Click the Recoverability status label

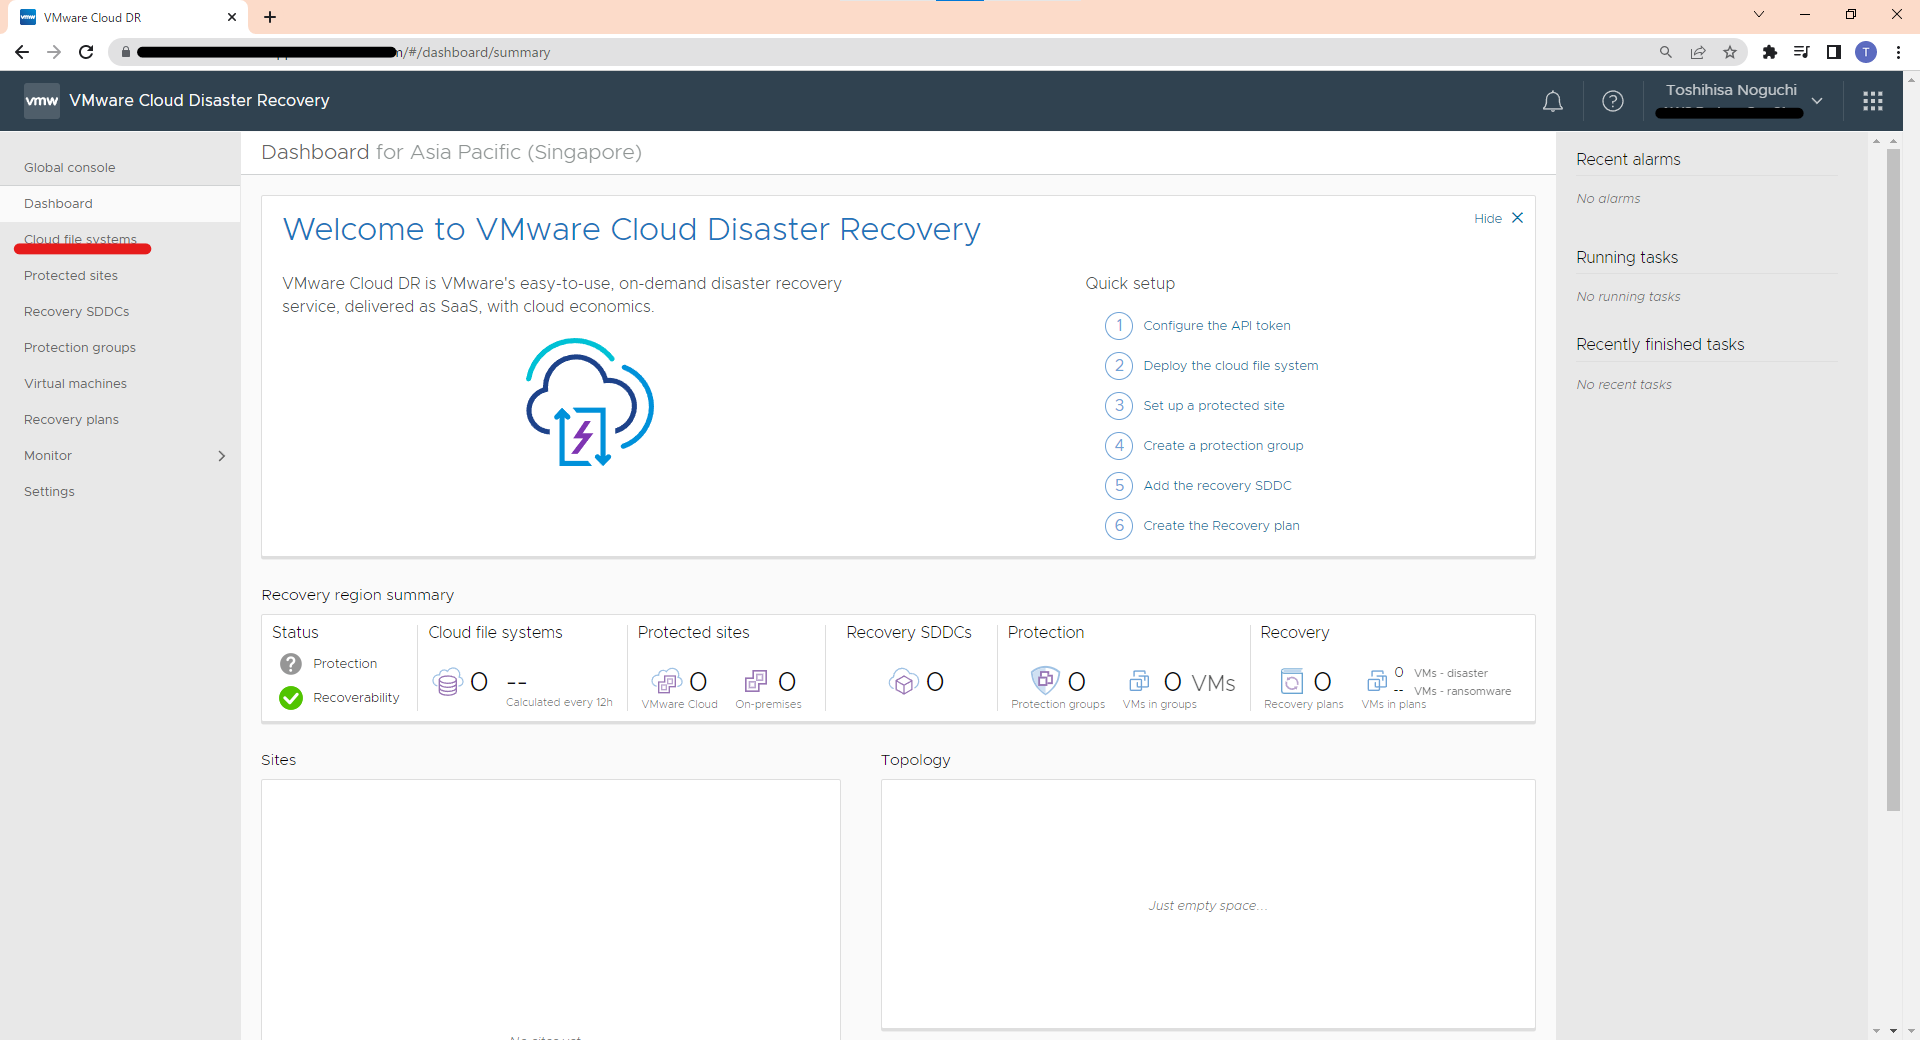coord(356,698)
